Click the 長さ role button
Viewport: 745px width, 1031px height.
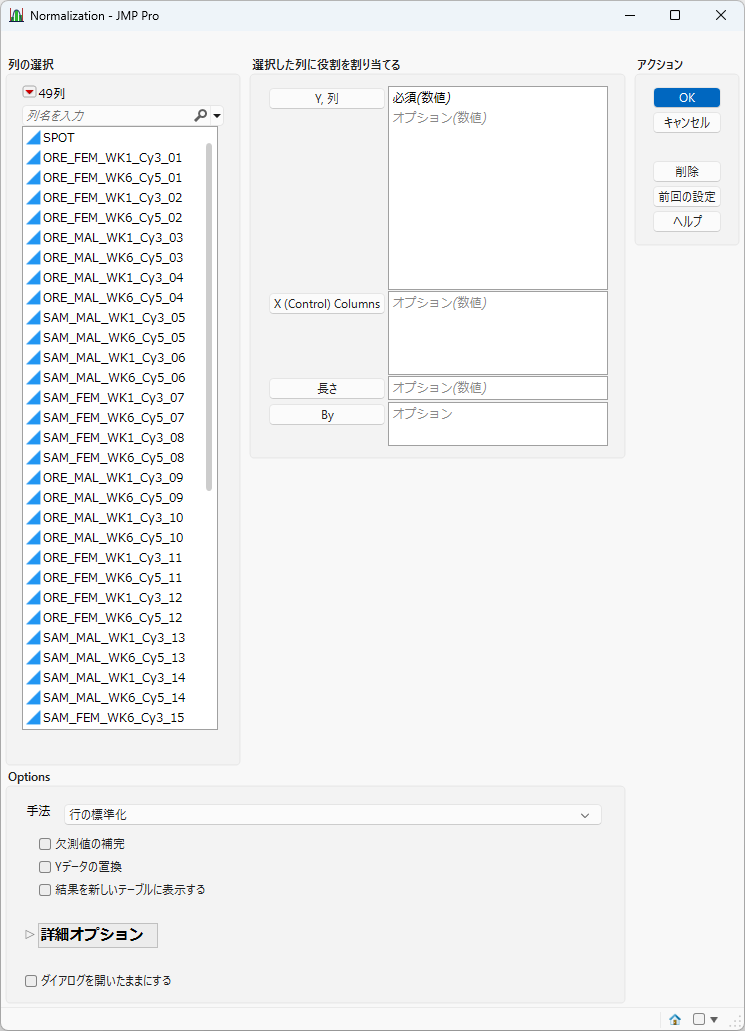327,389
